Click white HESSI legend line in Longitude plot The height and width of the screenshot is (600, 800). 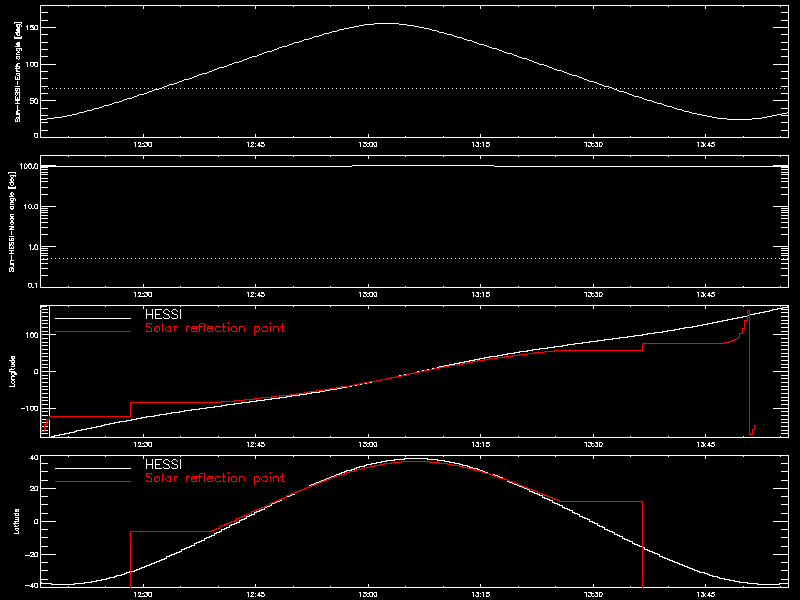coord(93,318)
